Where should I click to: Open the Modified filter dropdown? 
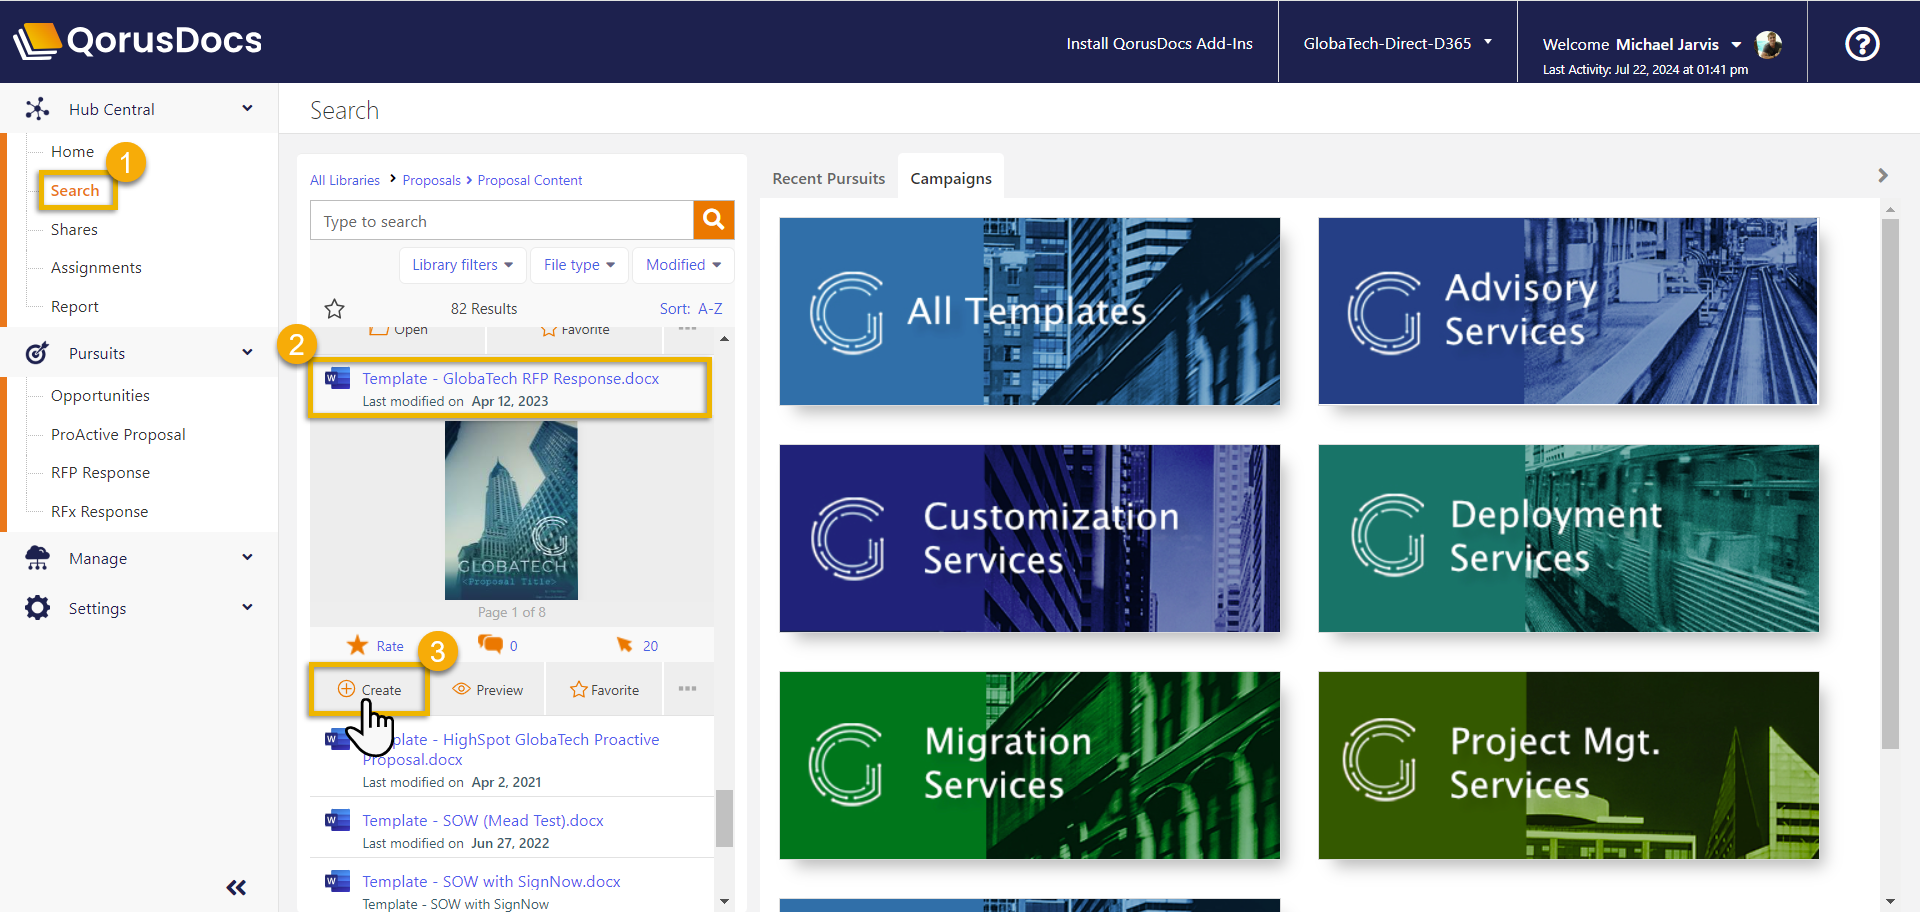point(683,265)
